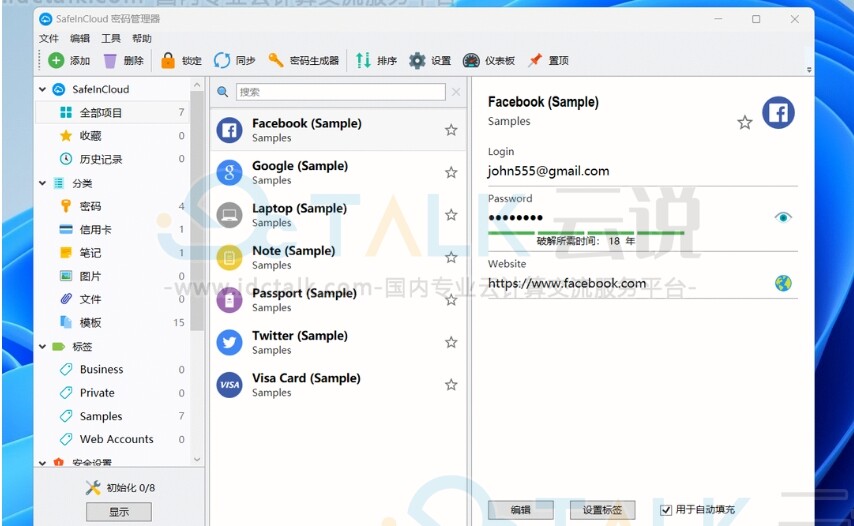
Task: Select the 密码 category
Action: 113,206
